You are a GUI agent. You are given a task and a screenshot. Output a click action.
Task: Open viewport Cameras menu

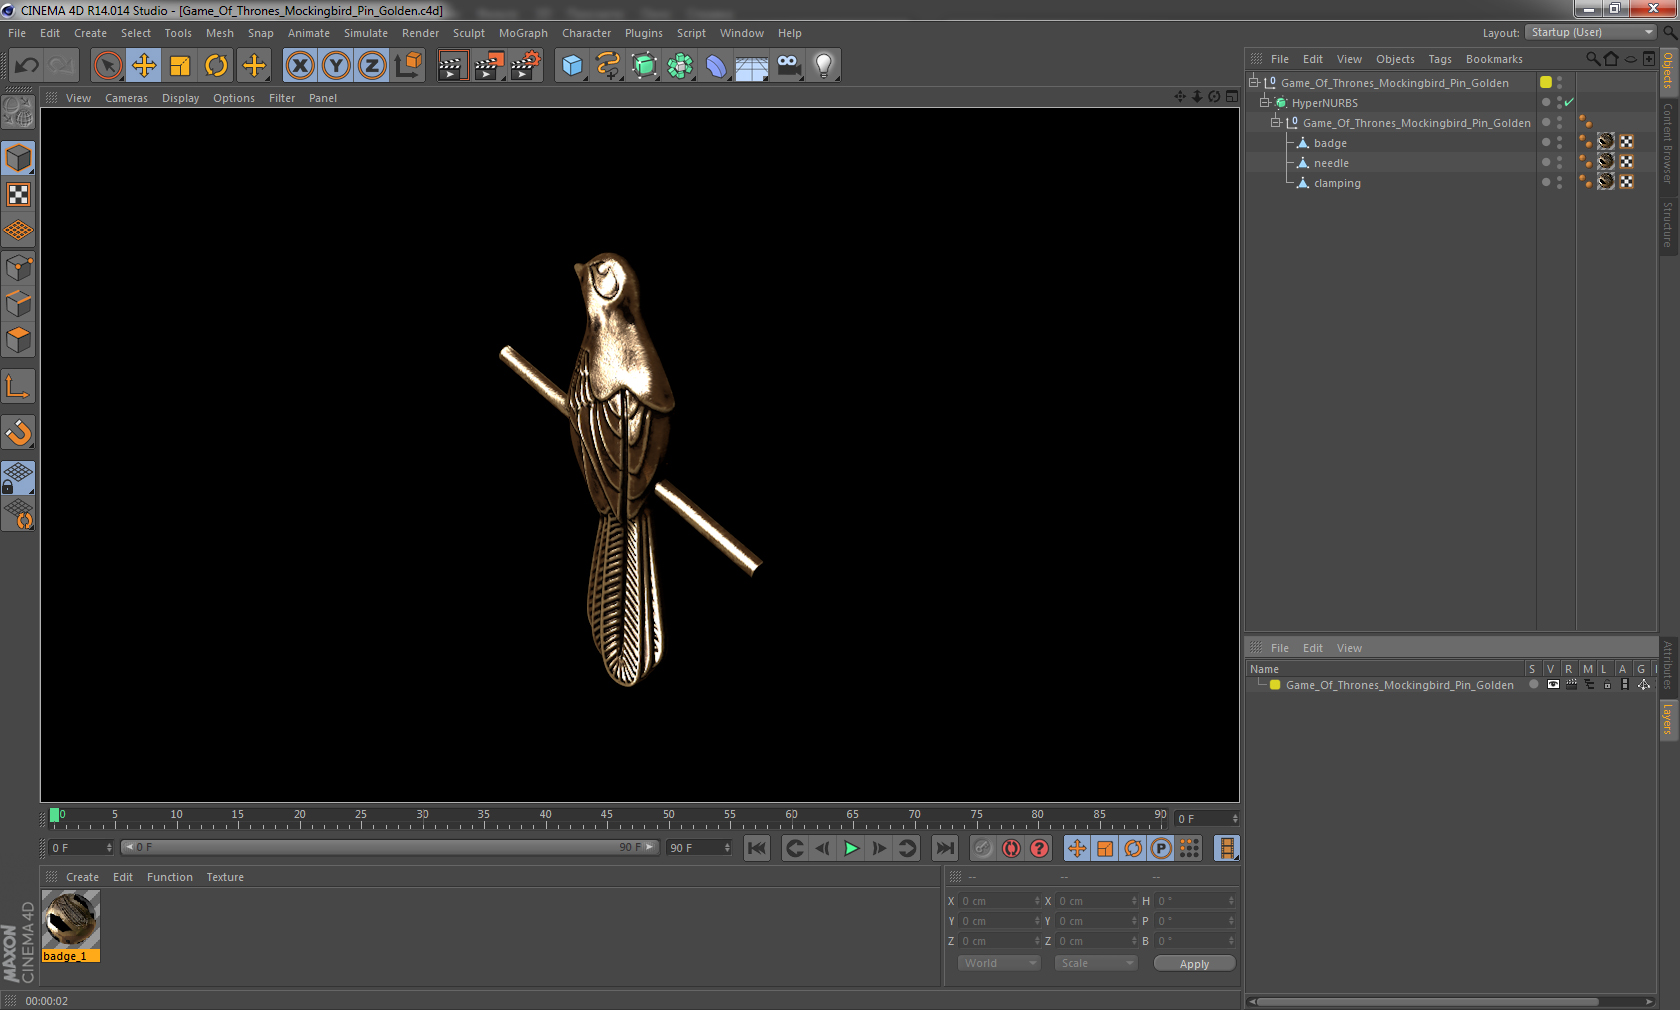pos(126,98)
